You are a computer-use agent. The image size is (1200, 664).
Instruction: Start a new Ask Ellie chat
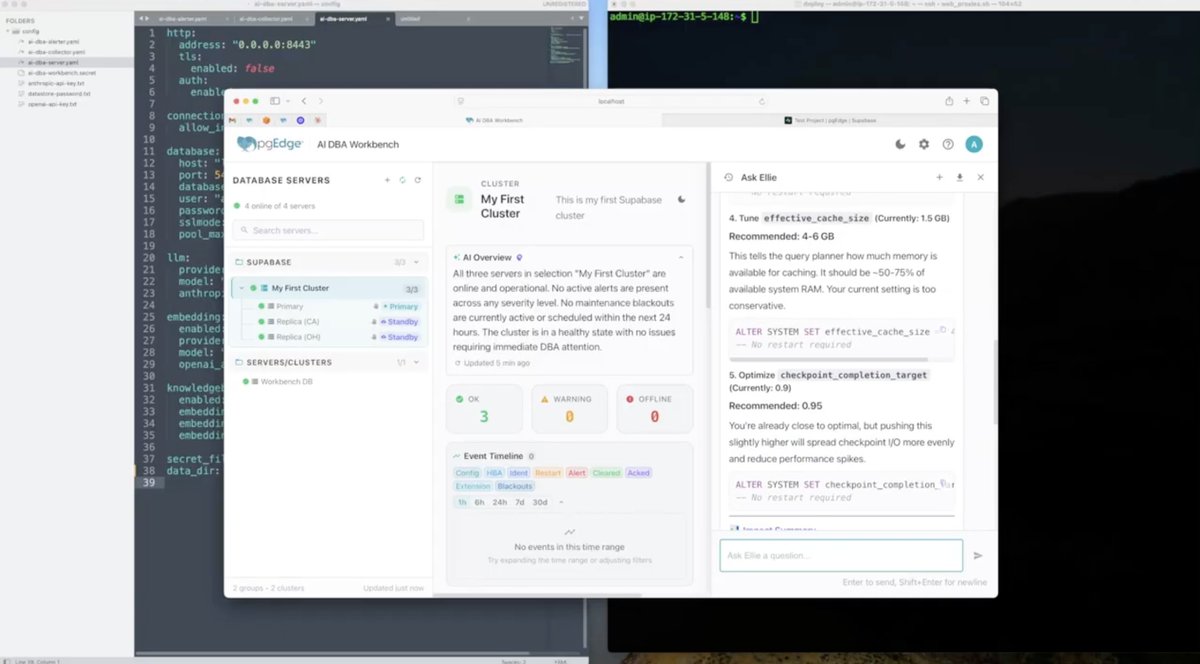coord(939,177)
